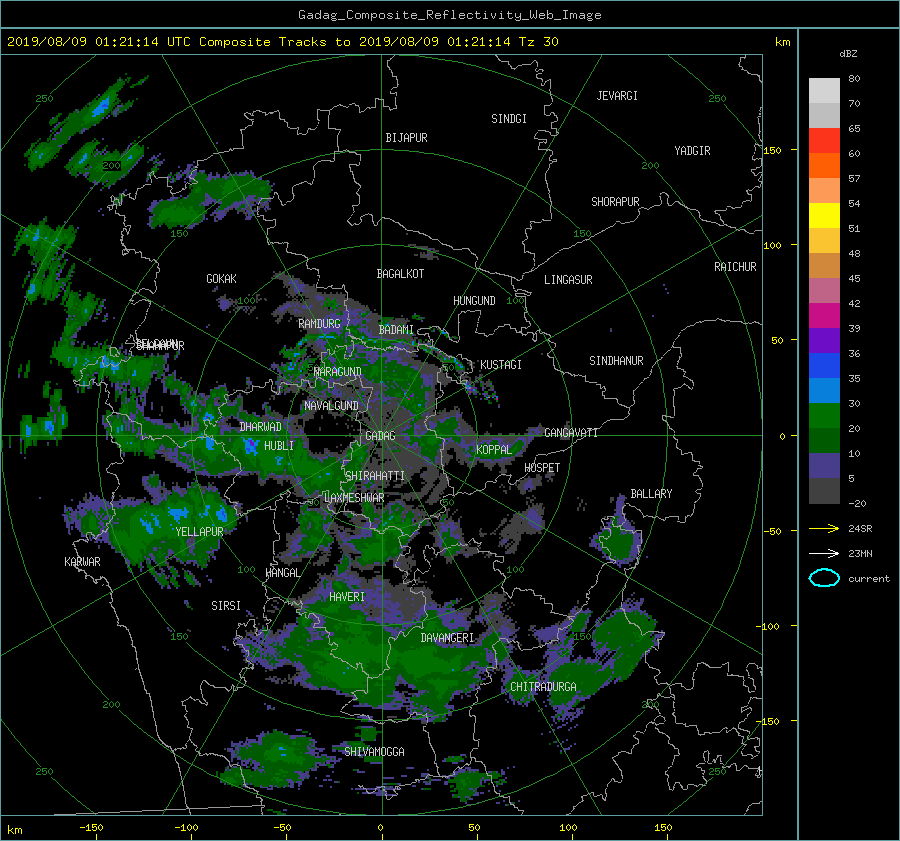900x841 pixels.
Task: Click the SHORAPUR city label
Action: coord(615,201)
